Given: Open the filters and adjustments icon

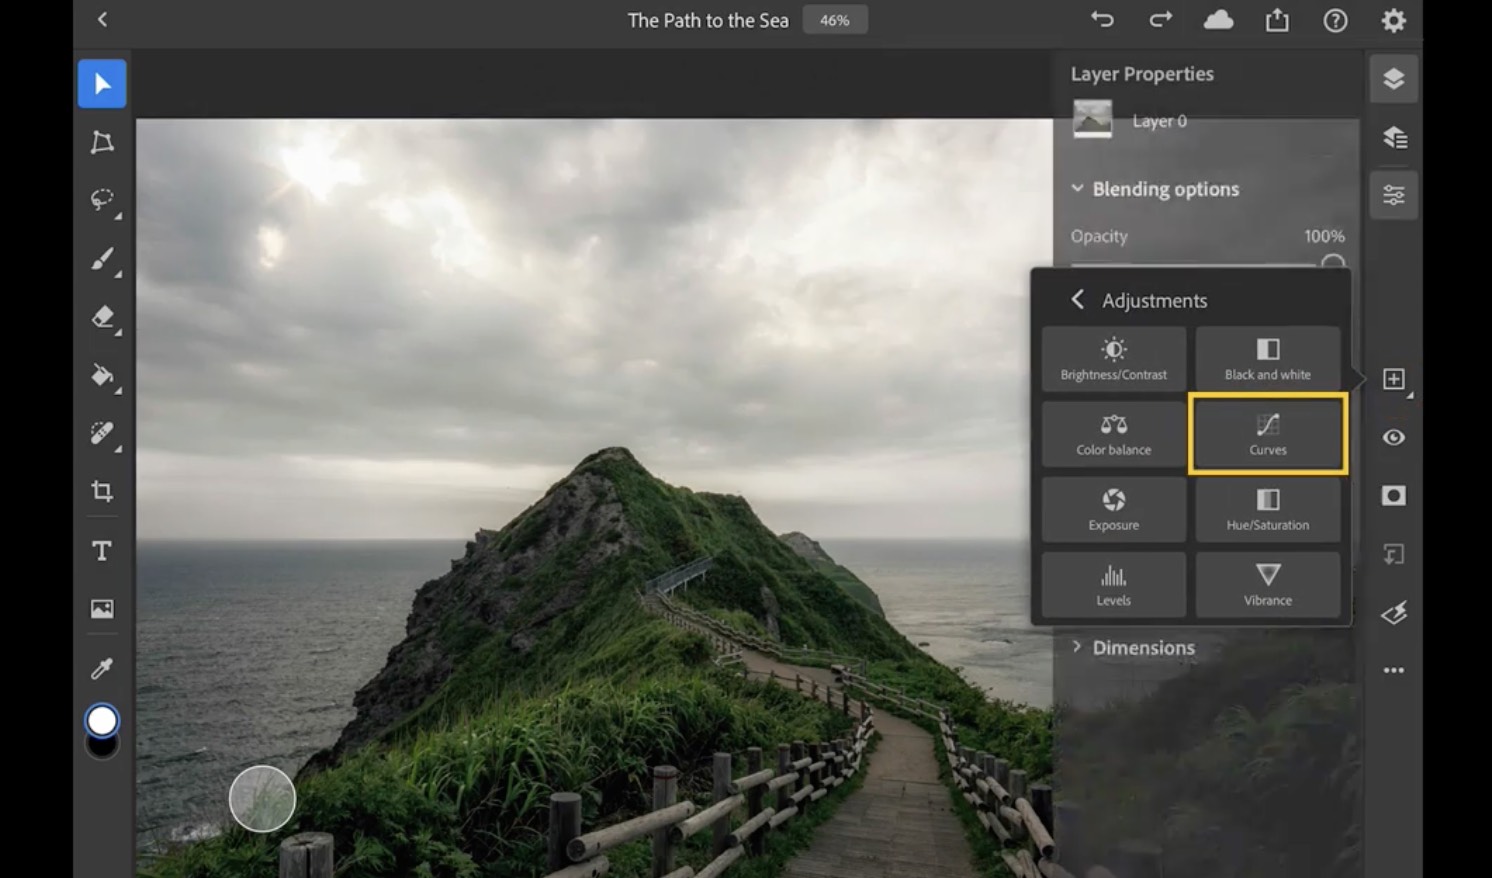Looking at the screenshot, I should pyautogui.click(x=1394, y=612).
